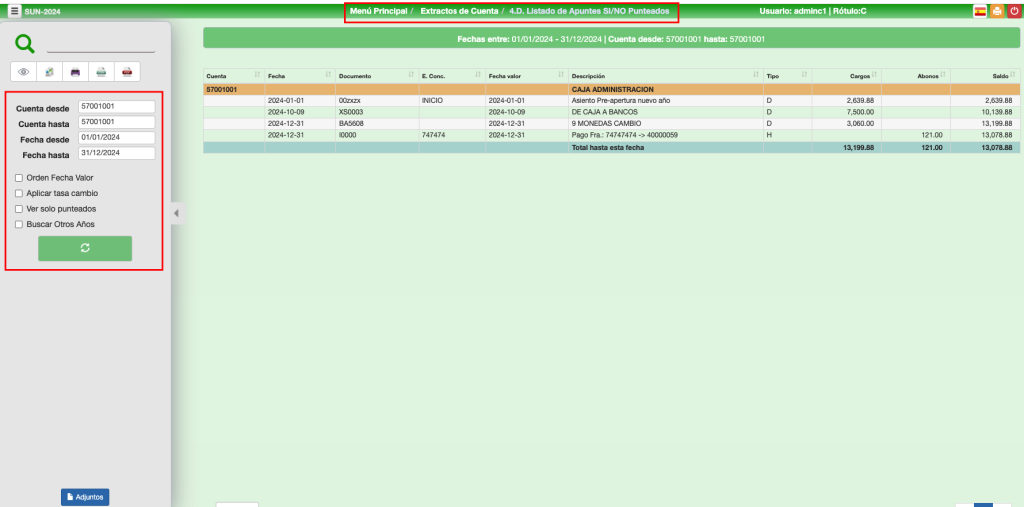Click the red power logout icon
The height and width of the screenshot is (507, 1024).
1014,11
